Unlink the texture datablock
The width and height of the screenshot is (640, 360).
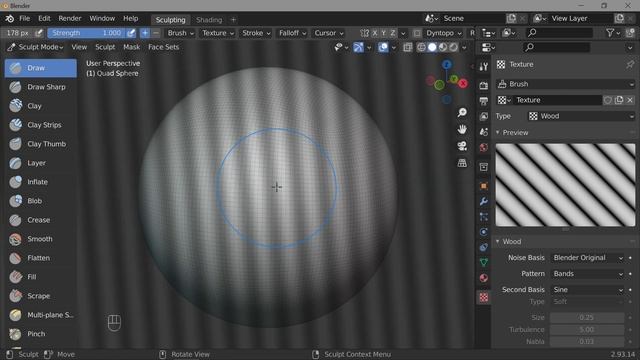pos(630,100)
